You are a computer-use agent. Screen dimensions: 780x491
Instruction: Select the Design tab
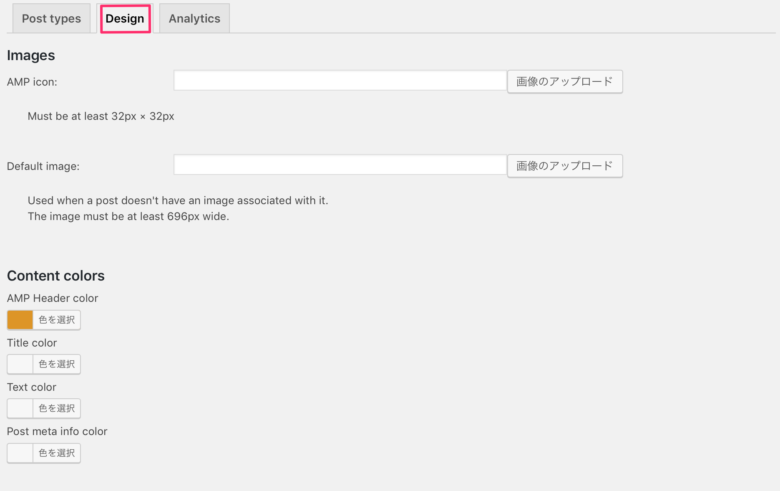coord(125,18)
